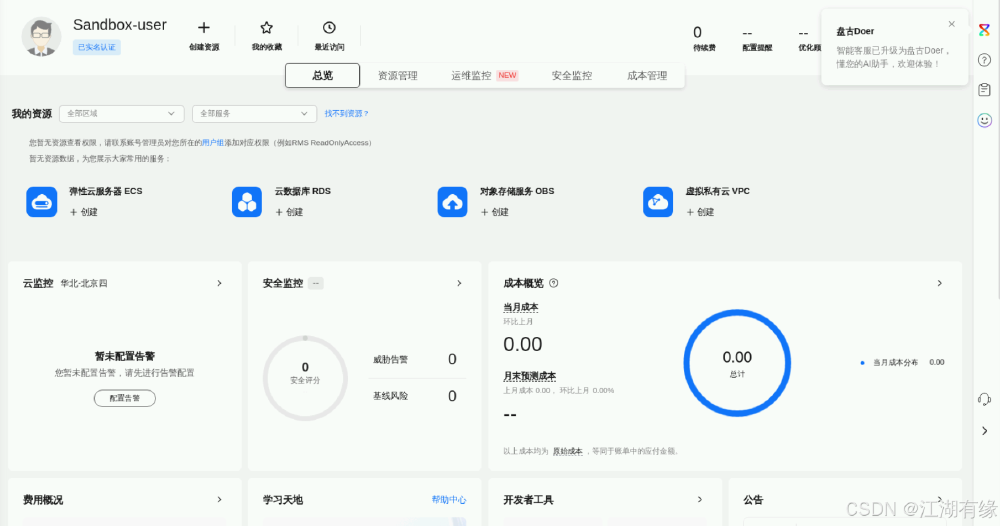Expand the 云监控 card arrow

pyautogui.click(x=219, y=283)
